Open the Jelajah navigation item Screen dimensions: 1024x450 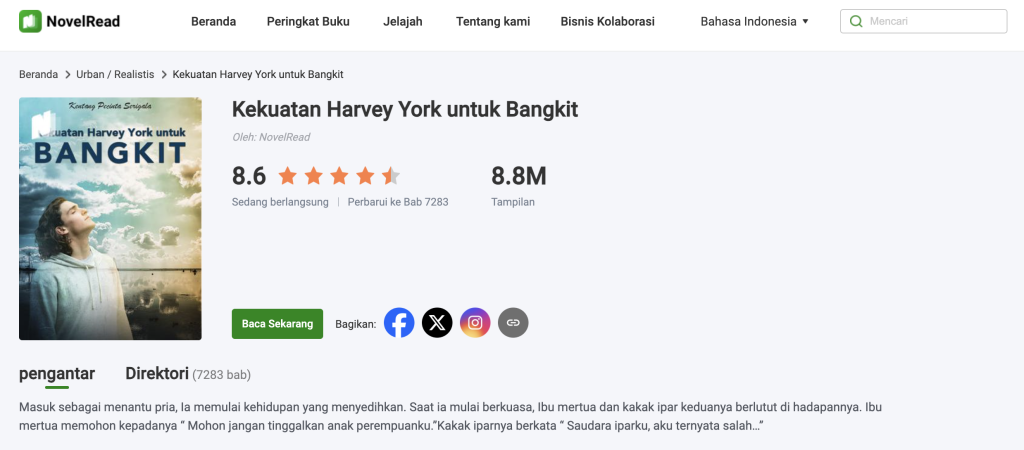pyautogui.click(x=402, y=21)
